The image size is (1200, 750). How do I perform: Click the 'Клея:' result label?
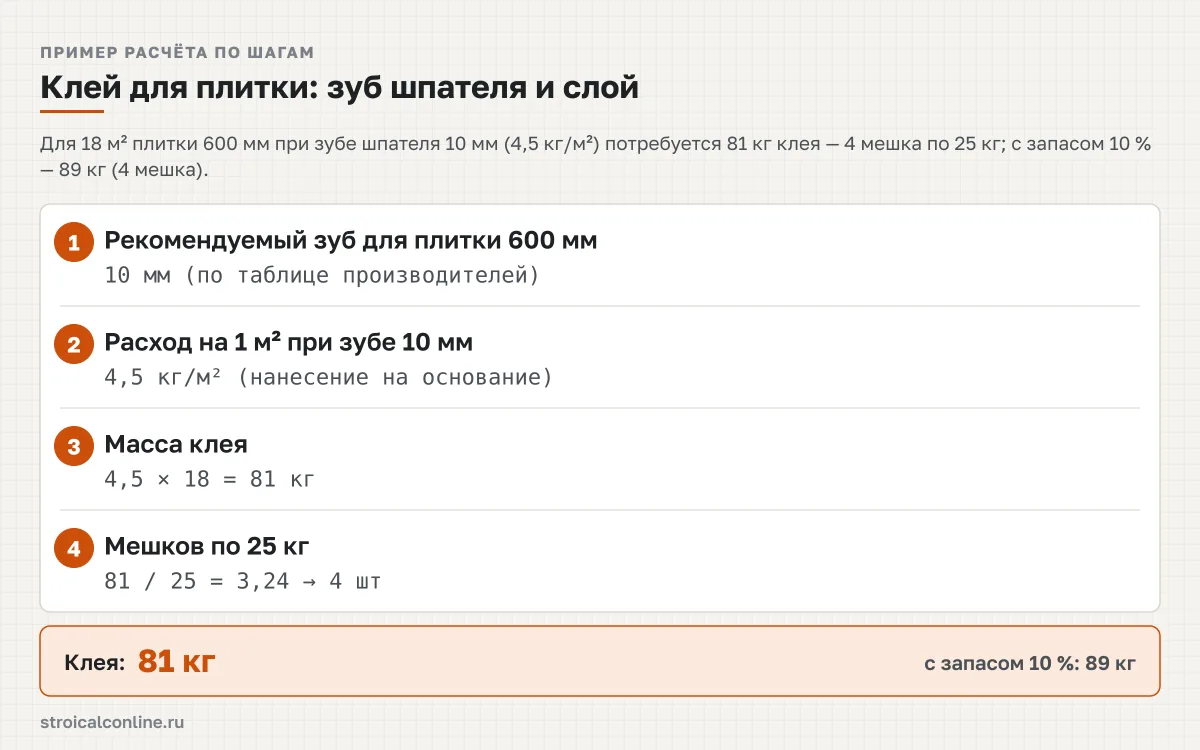pos(95,662)
